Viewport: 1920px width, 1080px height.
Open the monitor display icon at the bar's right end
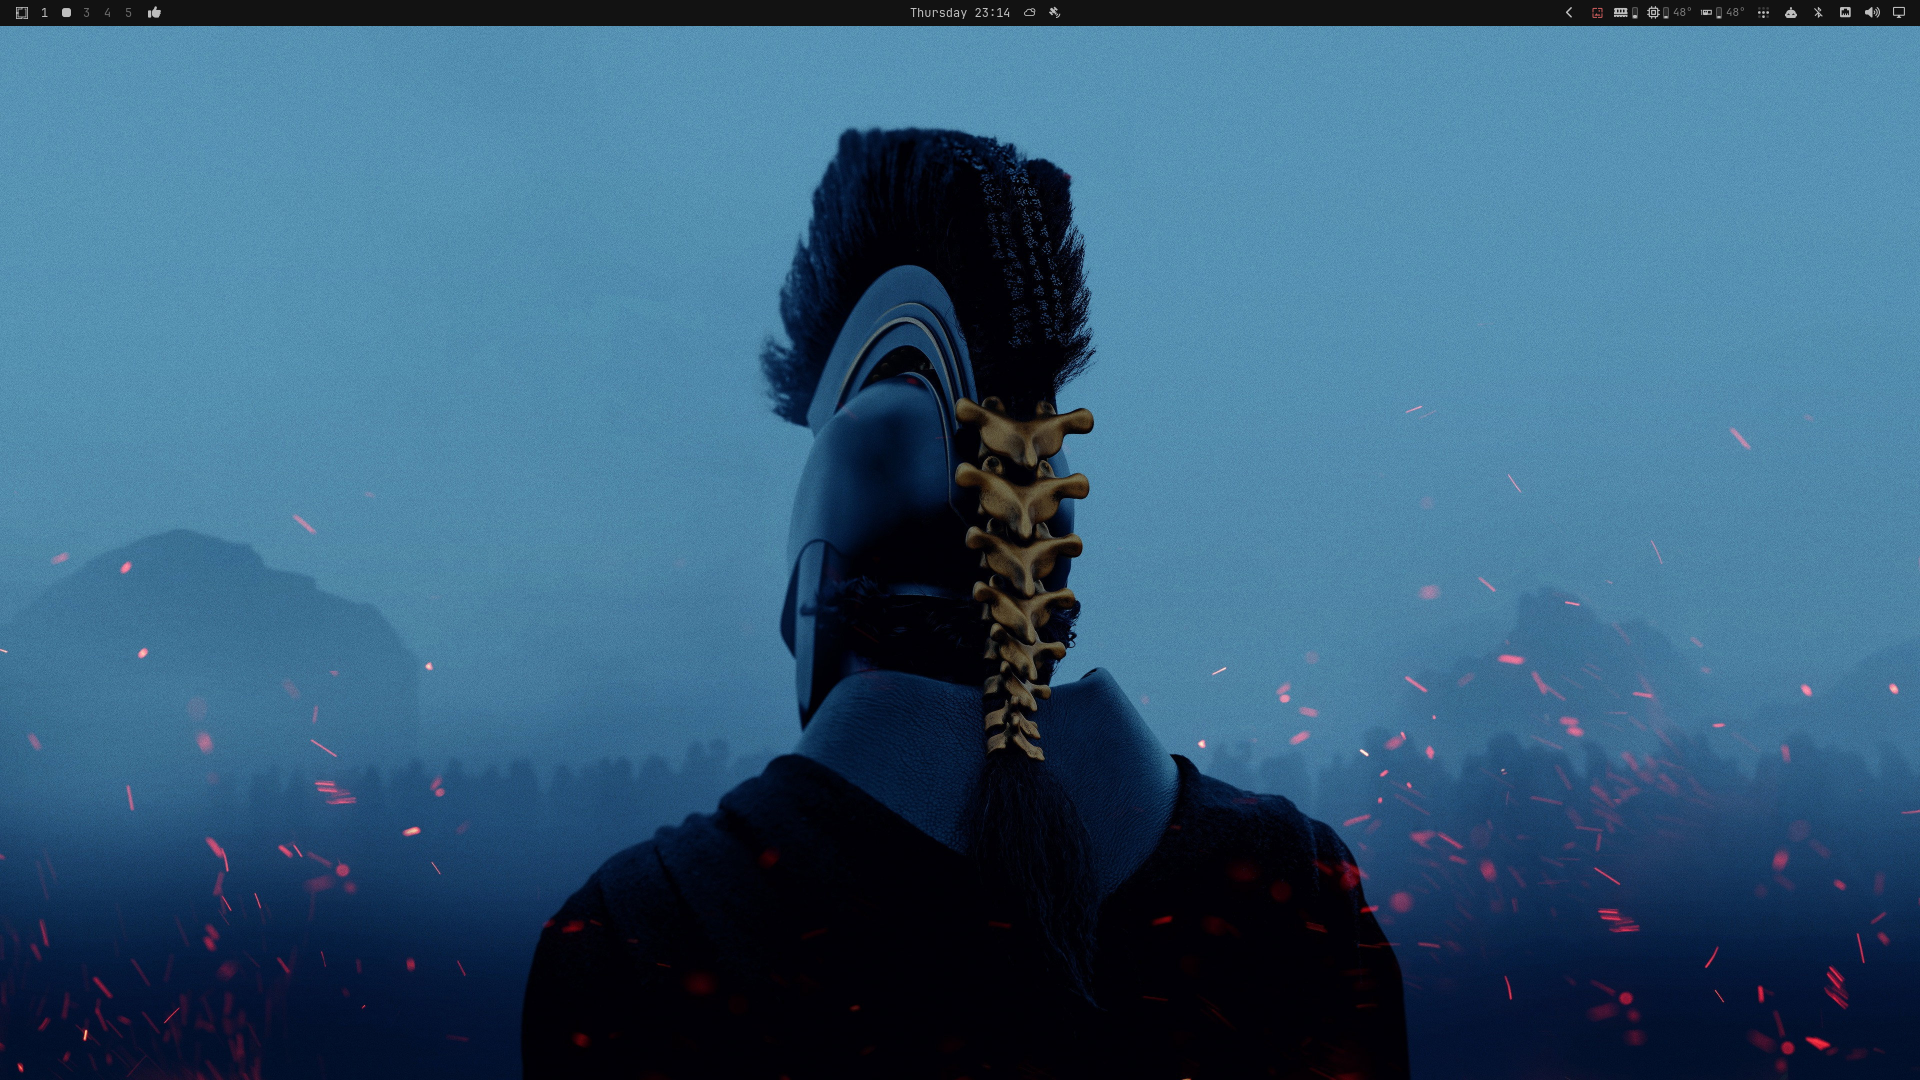tap(1899, 13)
